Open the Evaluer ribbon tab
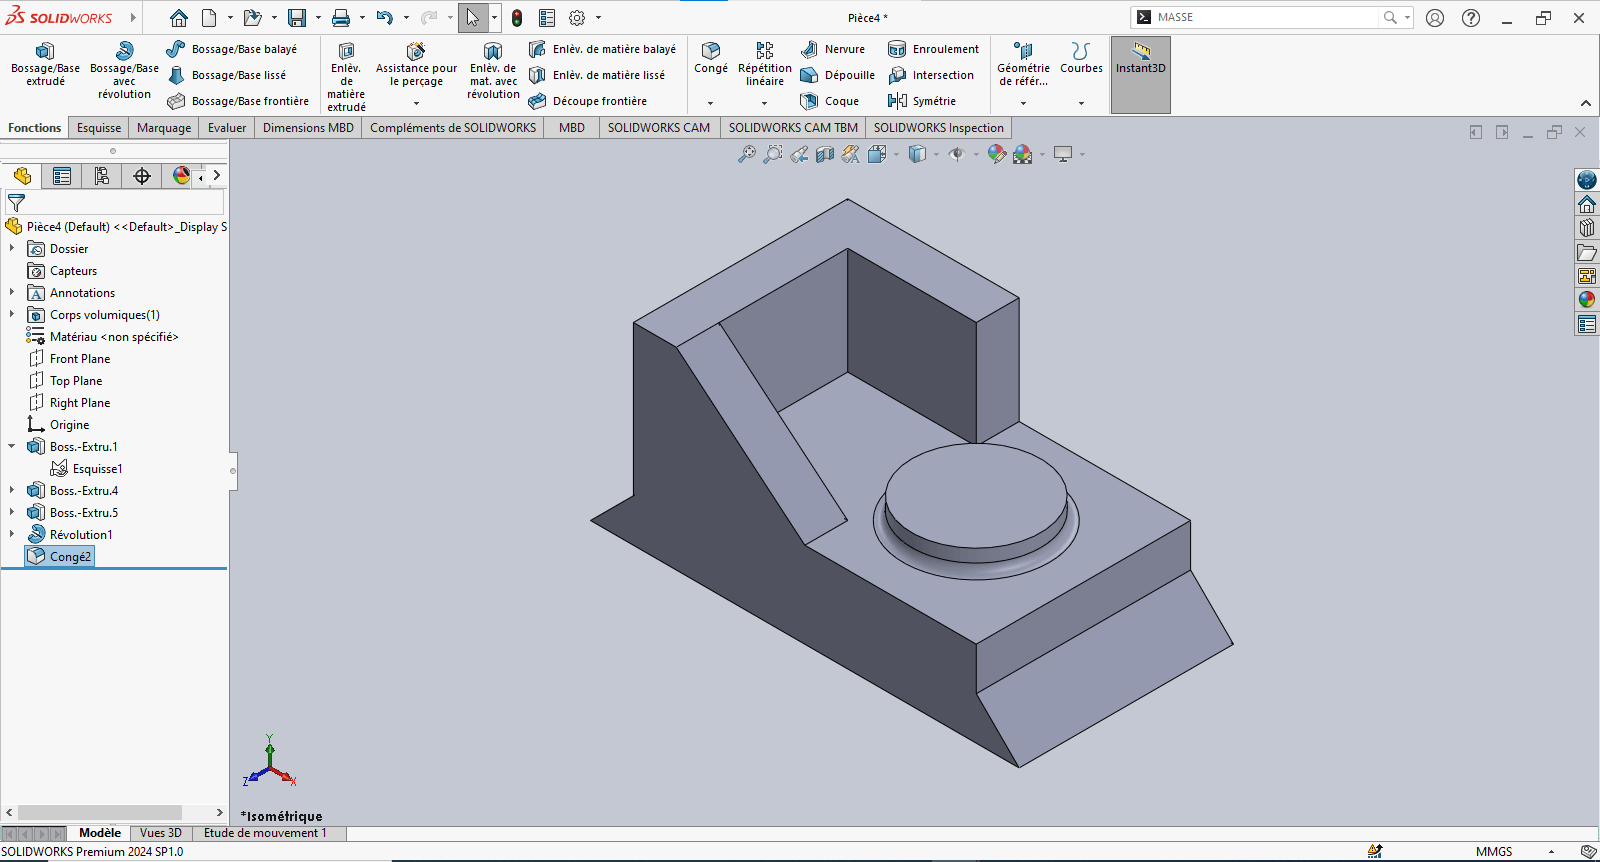This screenshot has width=1600, height=862. (227, 128)
